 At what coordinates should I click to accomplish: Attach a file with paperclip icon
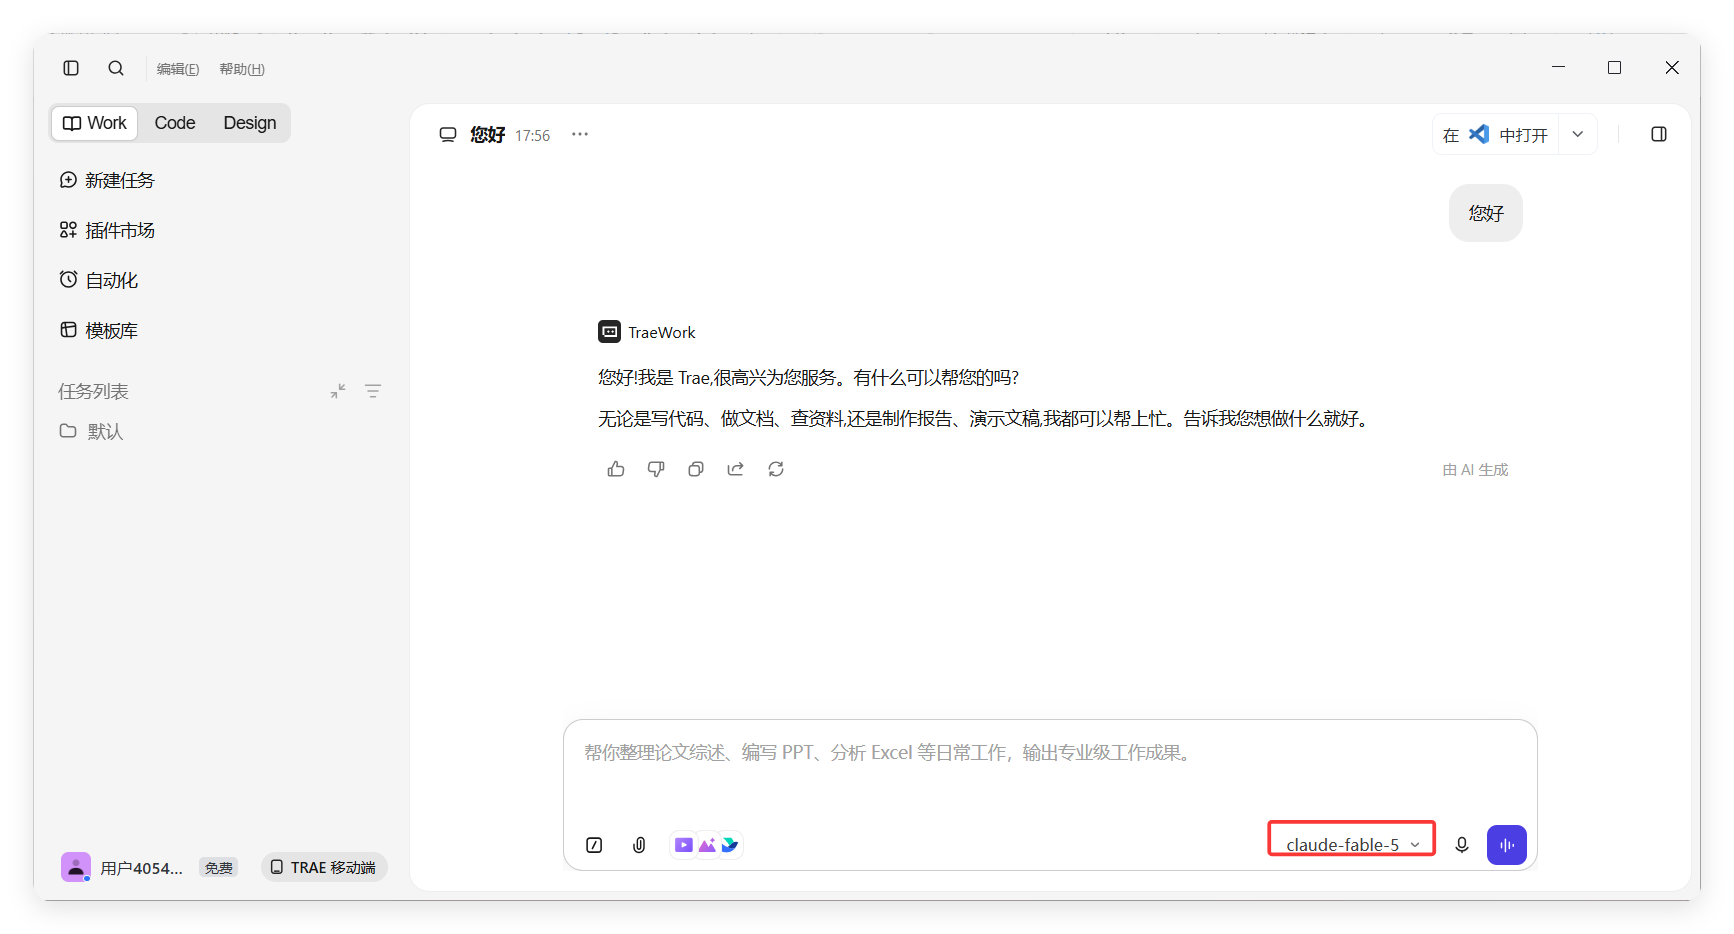[640, 845]
